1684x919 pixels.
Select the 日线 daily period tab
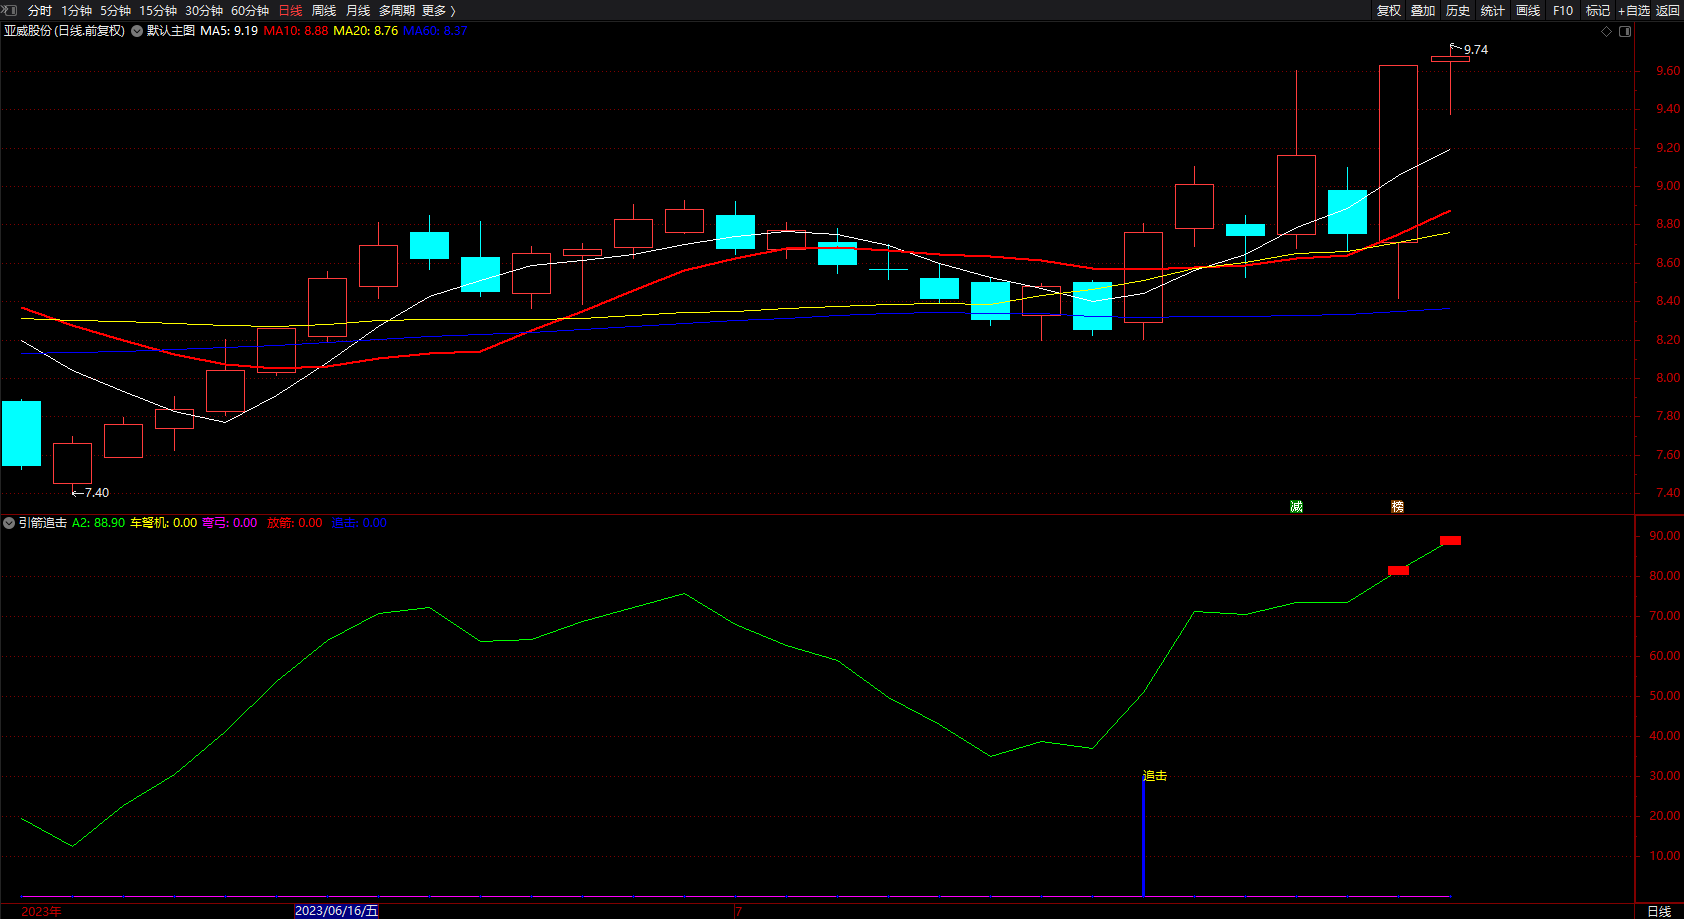(290, 10)
